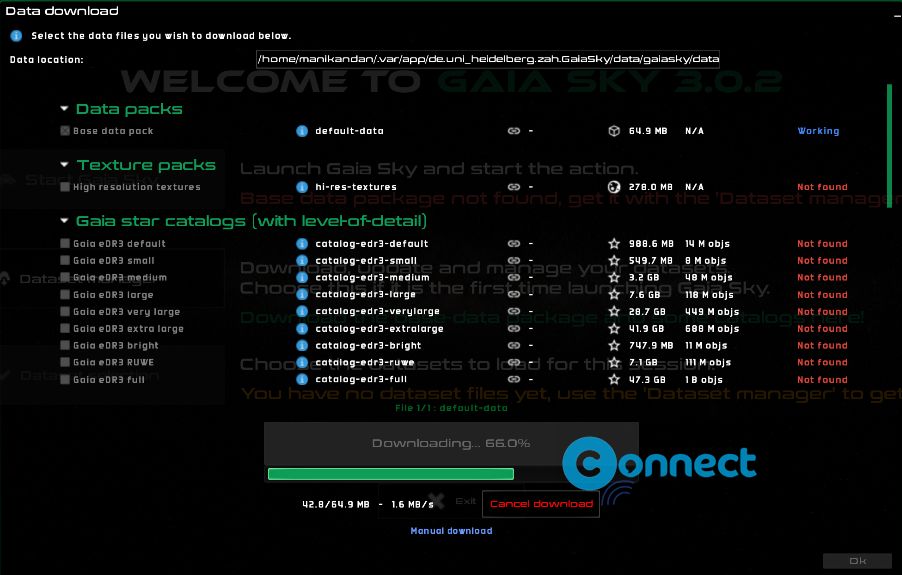902x575 pixels.
Task: Open link icon of catalog-edr3-verylarge row
Action: (514, 311)
